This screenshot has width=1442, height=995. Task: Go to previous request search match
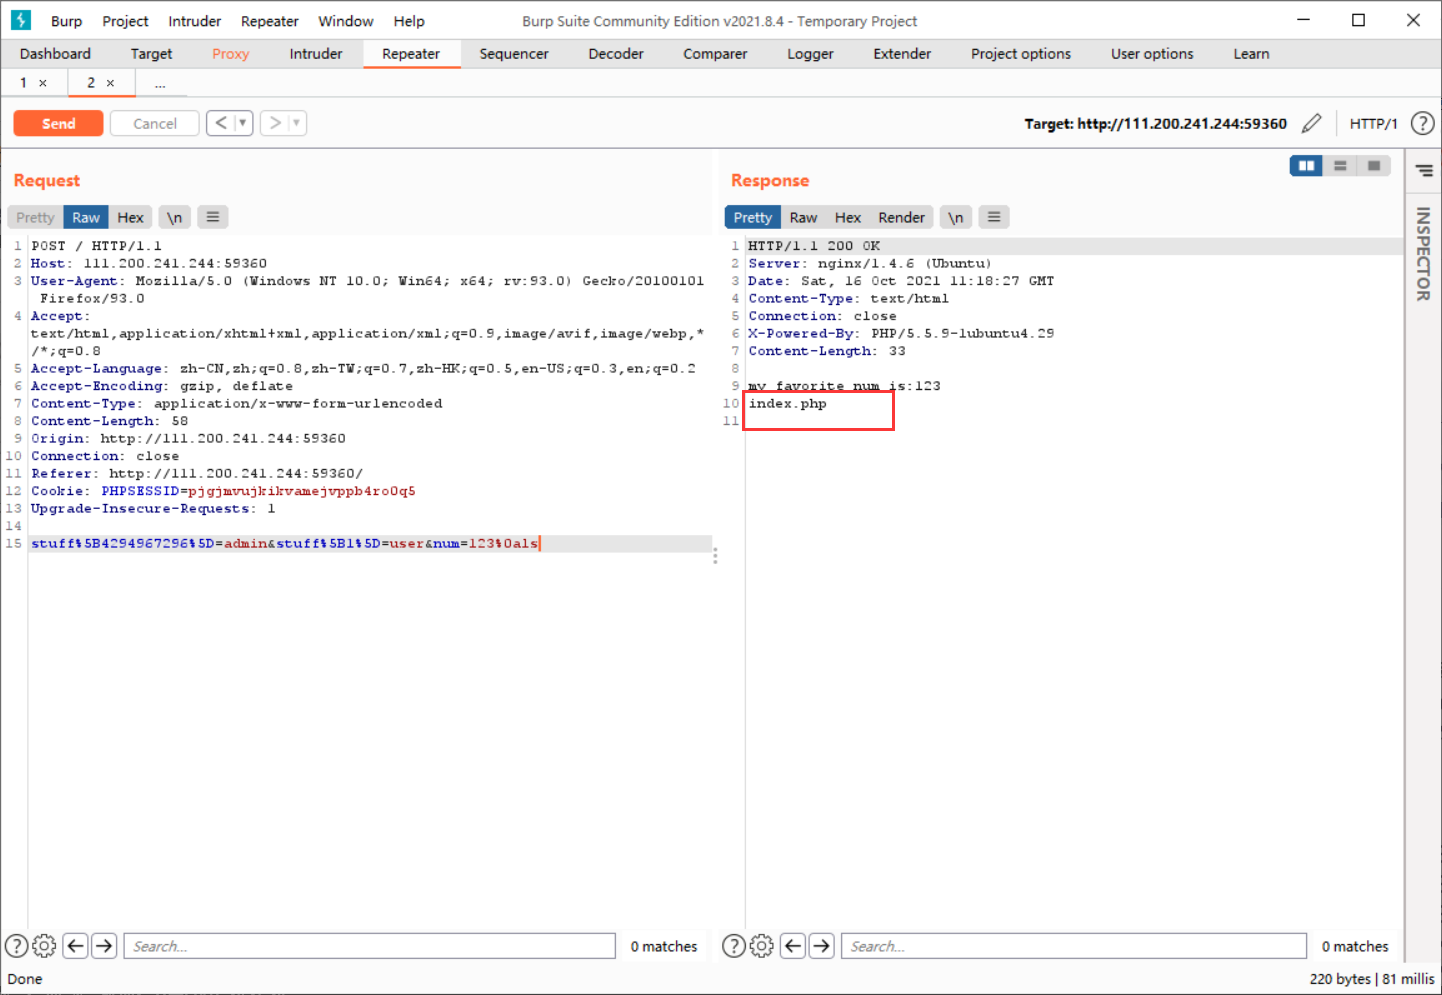click(75, 946)
